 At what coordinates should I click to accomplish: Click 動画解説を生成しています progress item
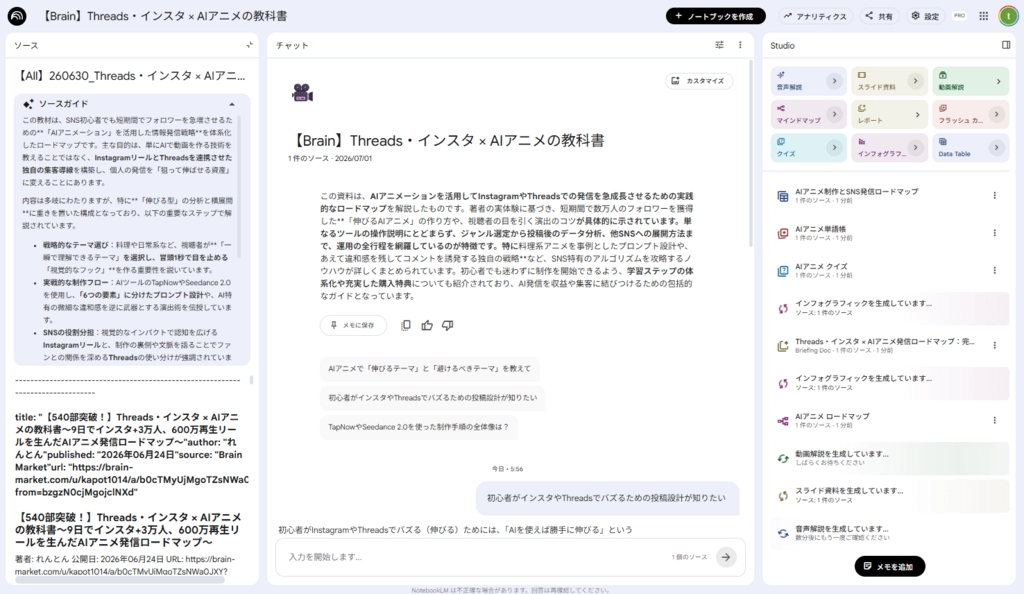click(889, 458)
